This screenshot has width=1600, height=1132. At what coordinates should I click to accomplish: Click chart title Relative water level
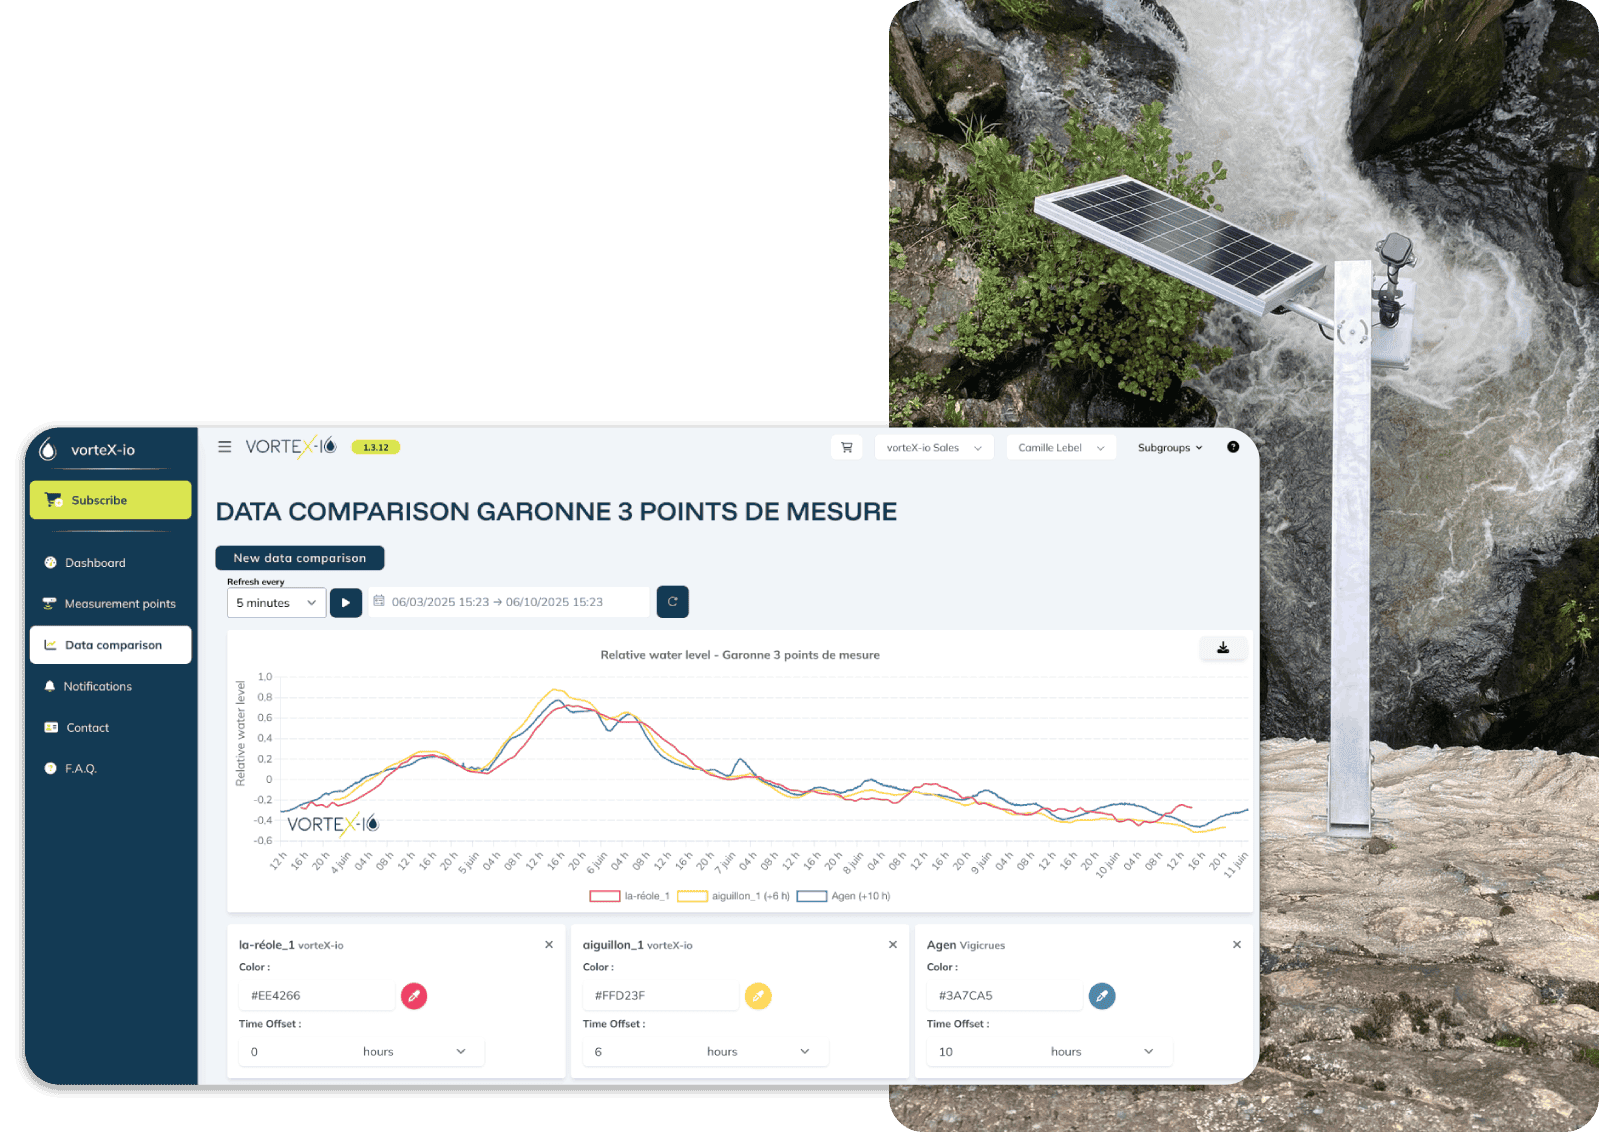point(740,655)
